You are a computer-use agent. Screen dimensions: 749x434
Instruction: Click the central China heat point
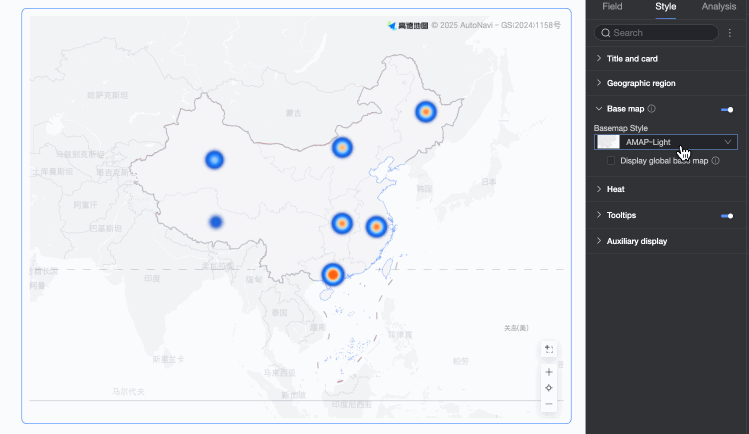(342, 223)
